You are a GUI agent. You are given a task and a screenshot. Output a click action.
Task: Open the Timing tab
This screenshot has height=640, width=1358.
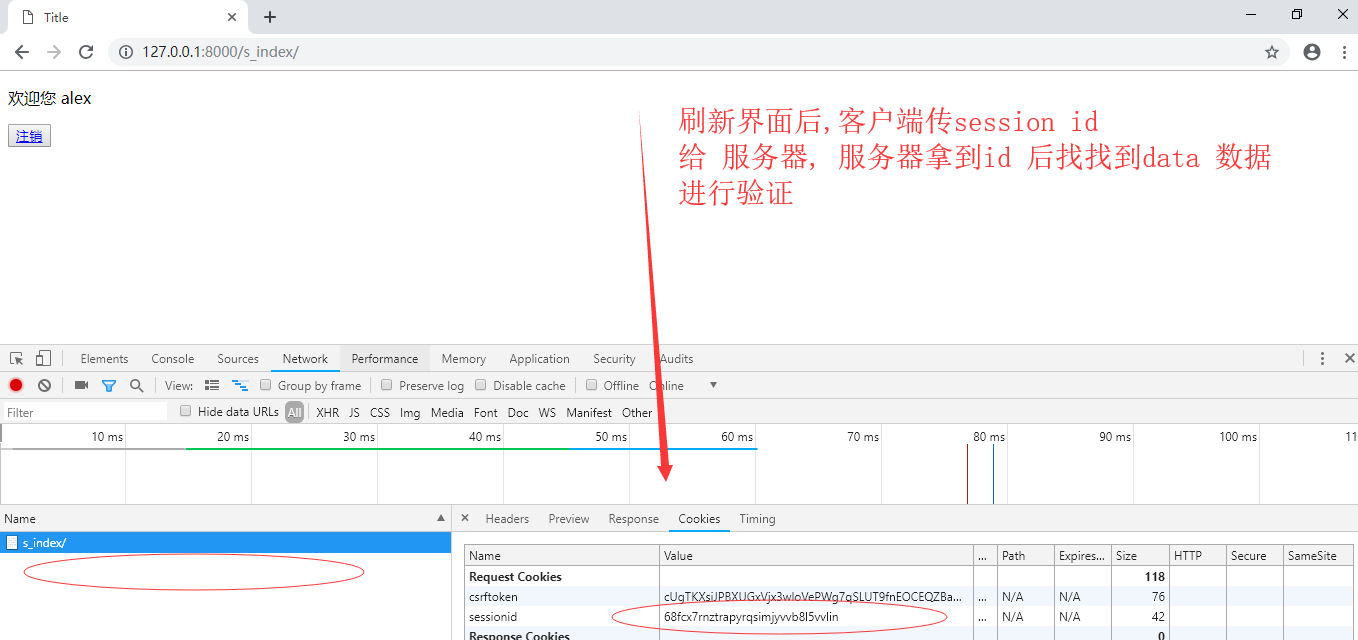(757, 519)
